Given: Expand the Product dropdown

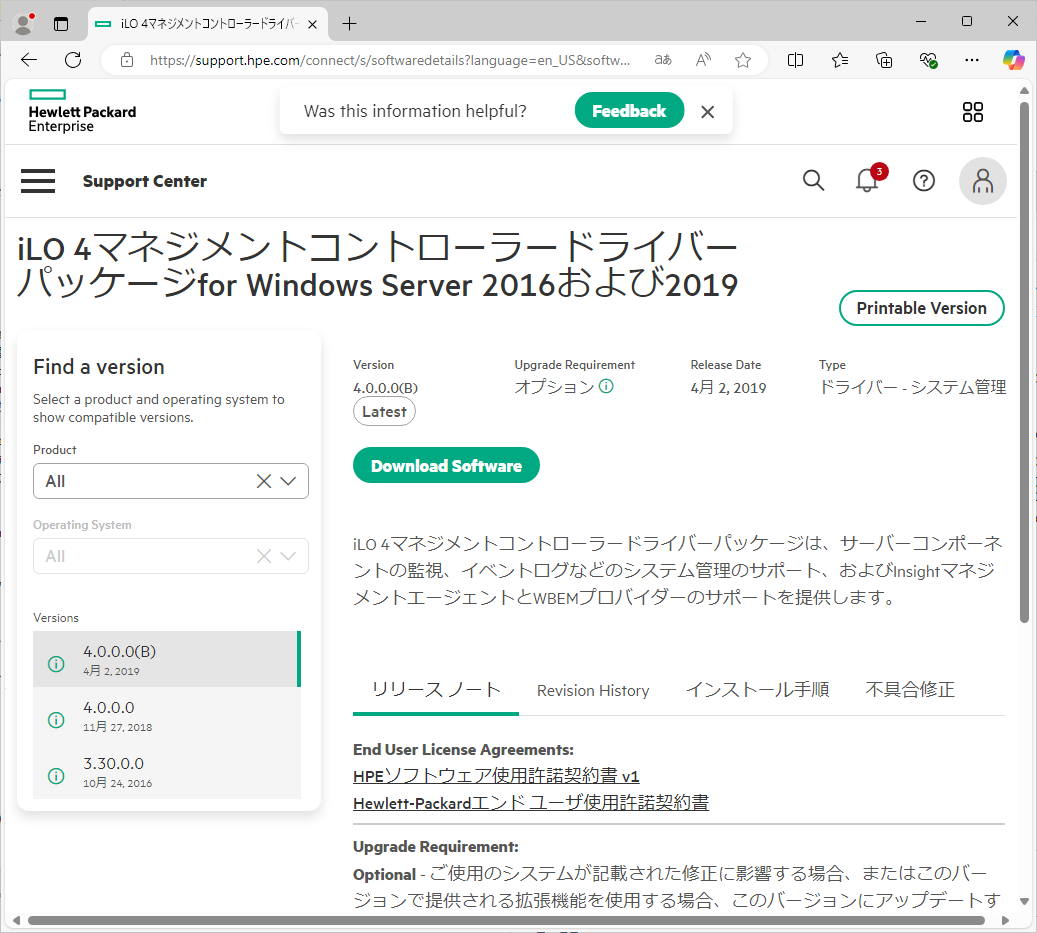Looking at the screenshot, I should (x=288, y=481).
